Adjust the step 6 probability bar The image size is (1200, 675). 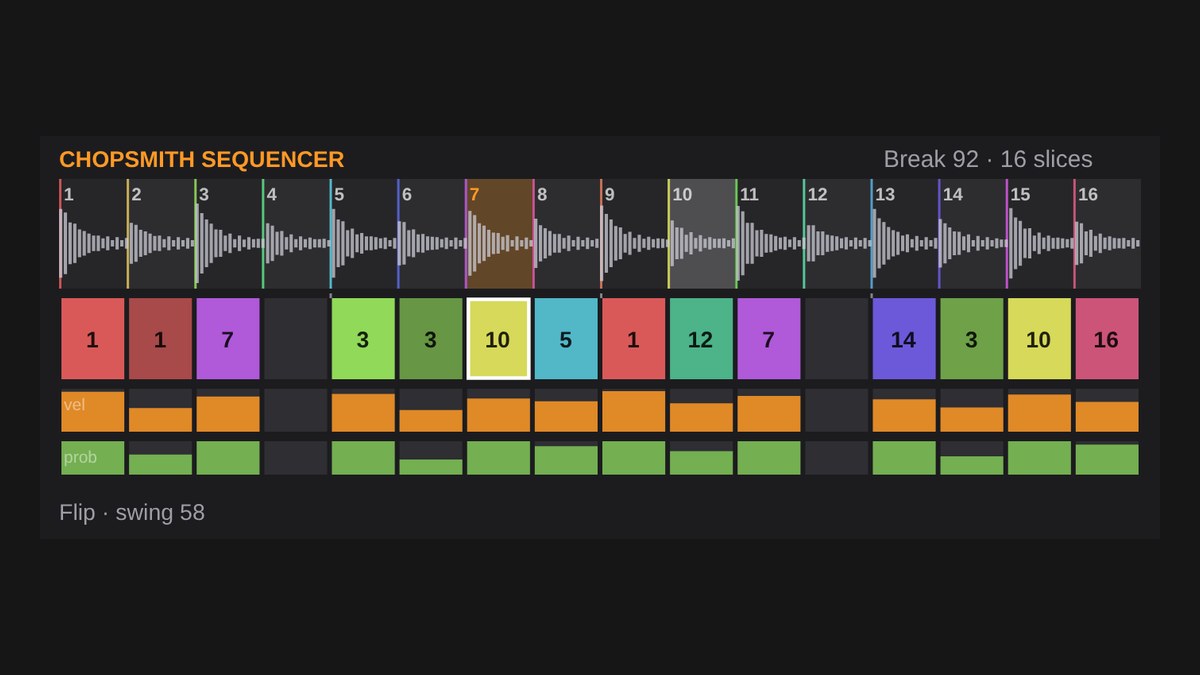pos(431,458)
